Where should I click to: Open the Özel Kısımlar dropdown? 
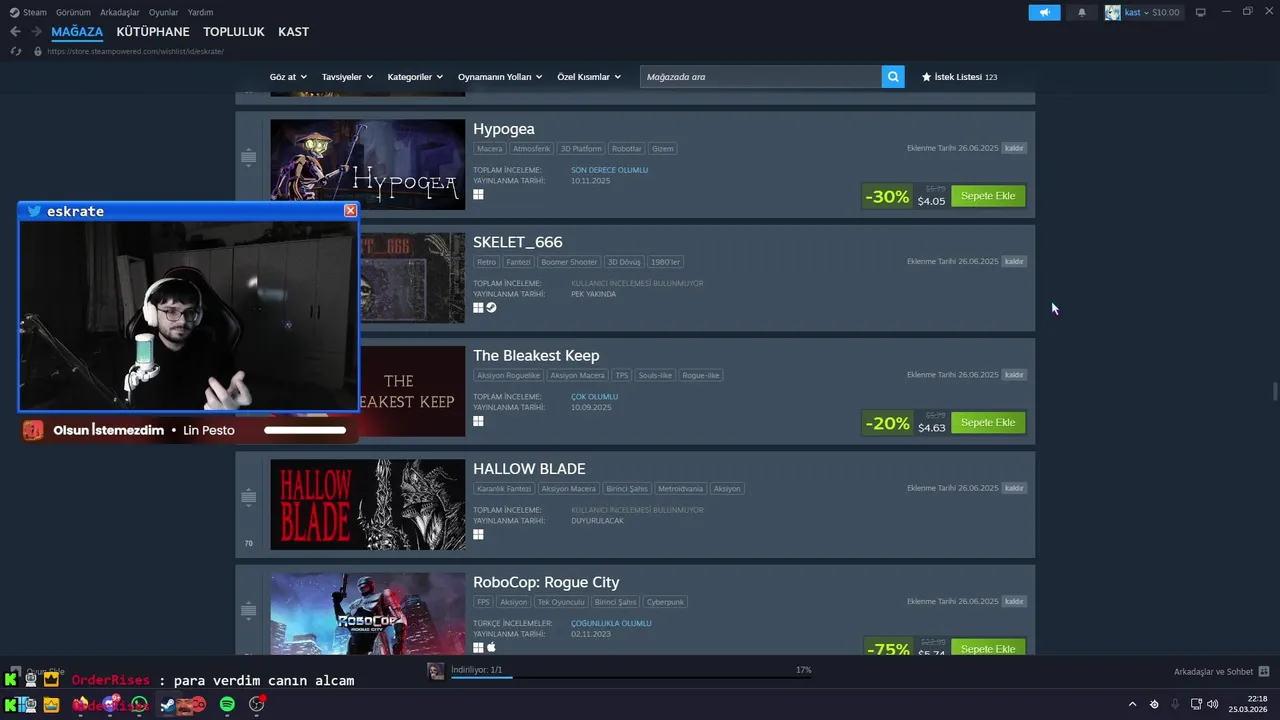click(x=589, y=77)
